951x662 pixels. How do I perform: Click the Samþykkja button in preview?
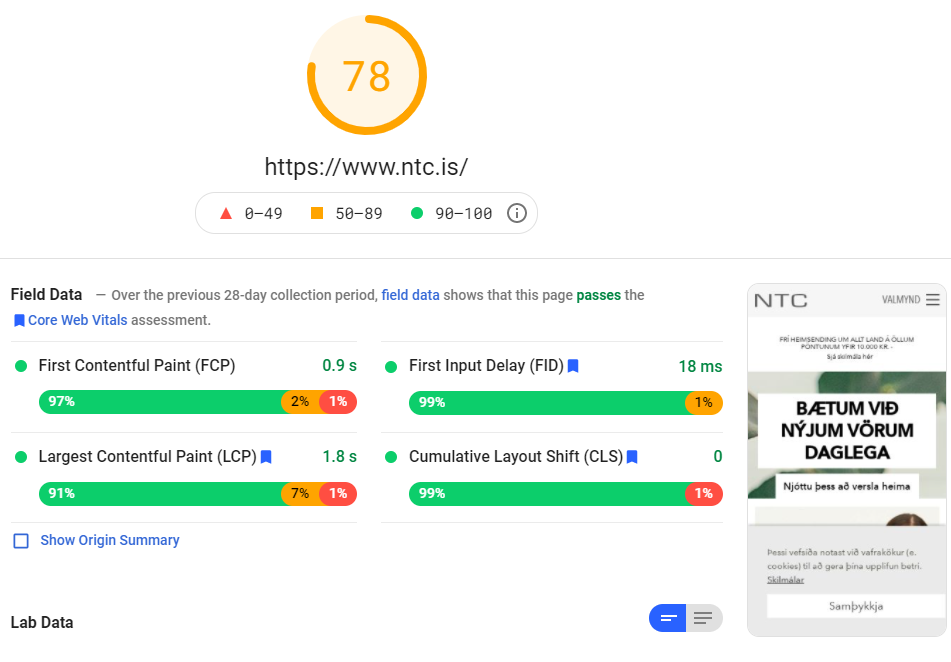[856, 606]
